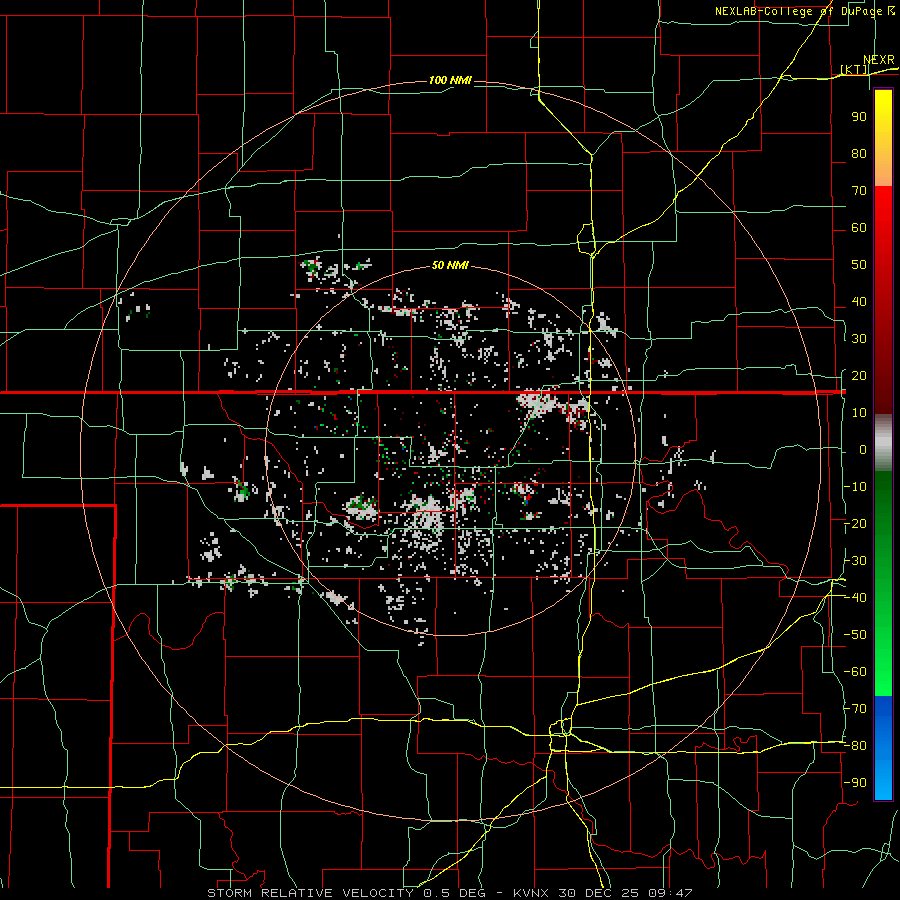
Task: Click the 20 value on the scale
Action: 859,376
